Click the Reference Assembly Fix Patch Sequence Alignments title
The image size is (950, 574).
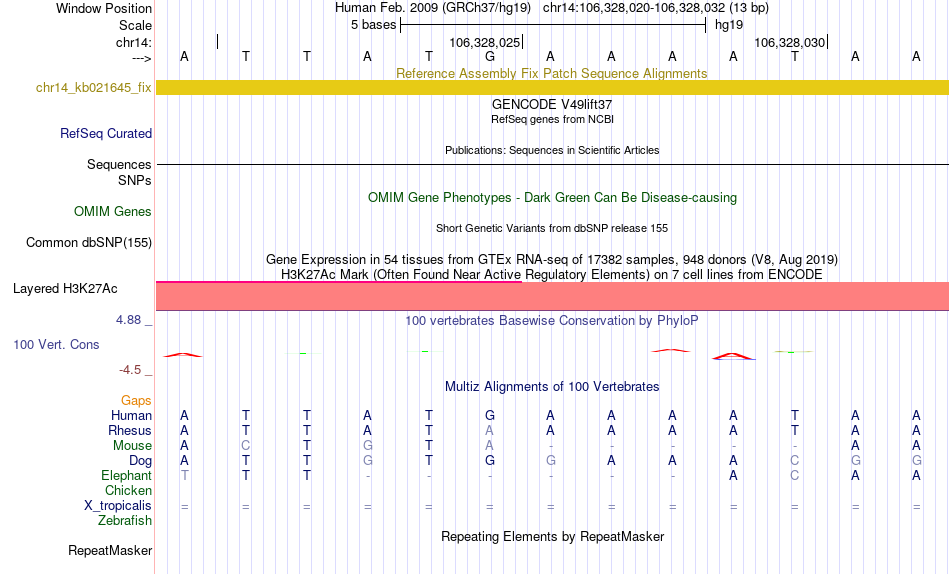coord(551,73)
